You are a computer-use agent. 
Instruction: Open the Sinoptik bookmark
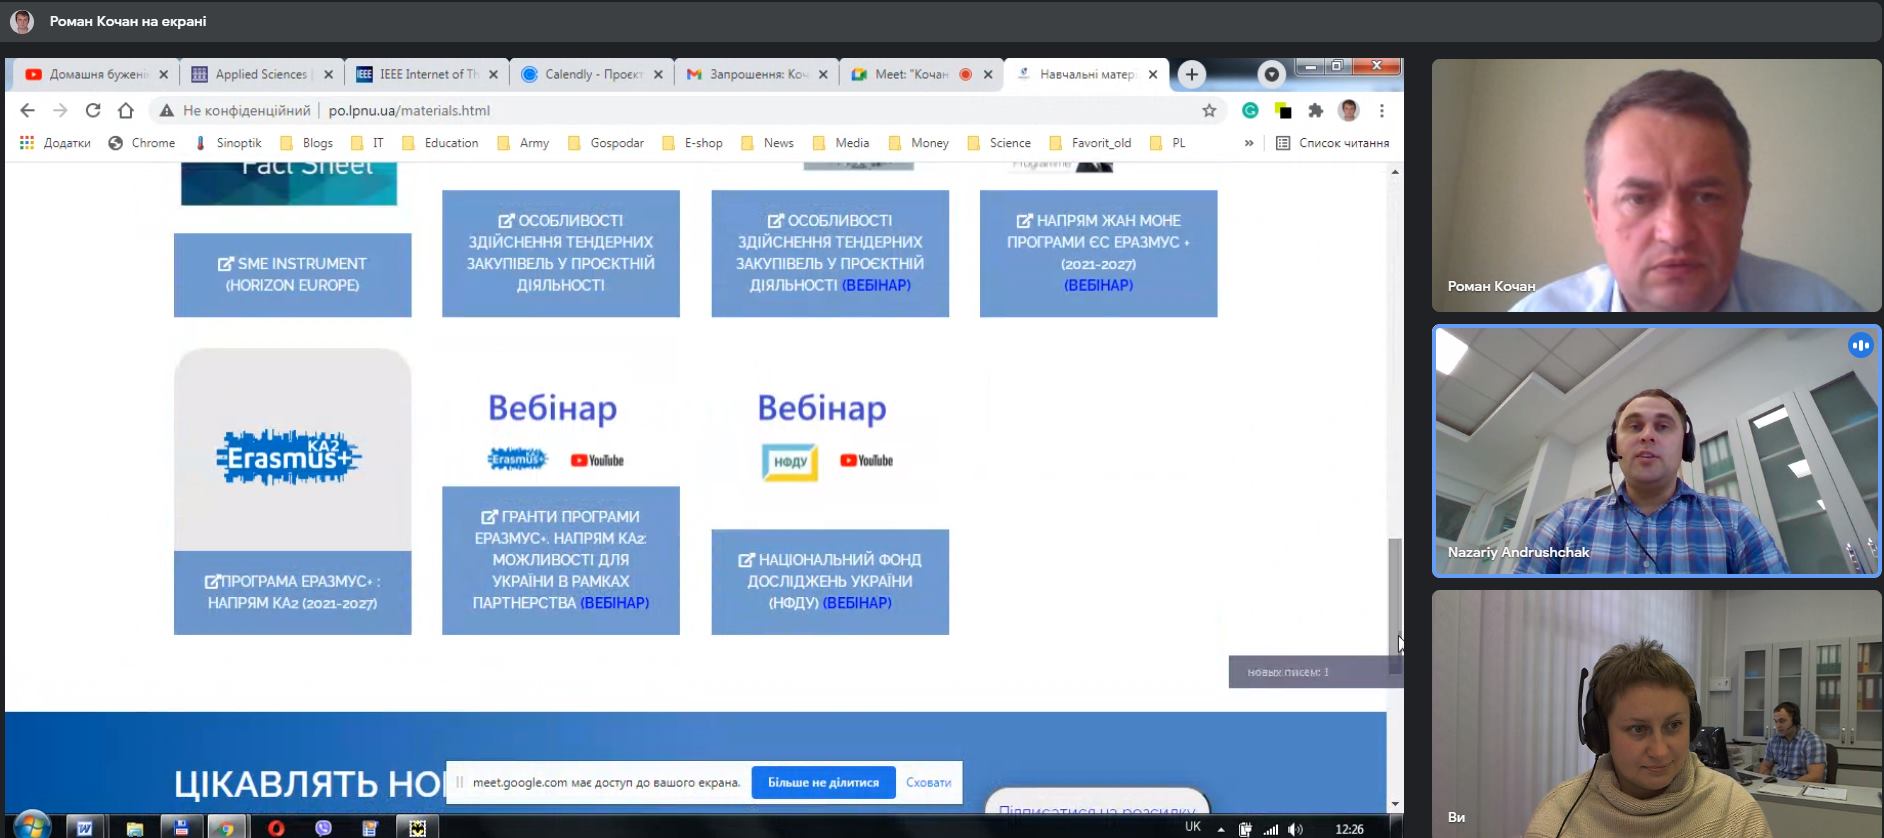pyautogui.click(x=228, y=143)
